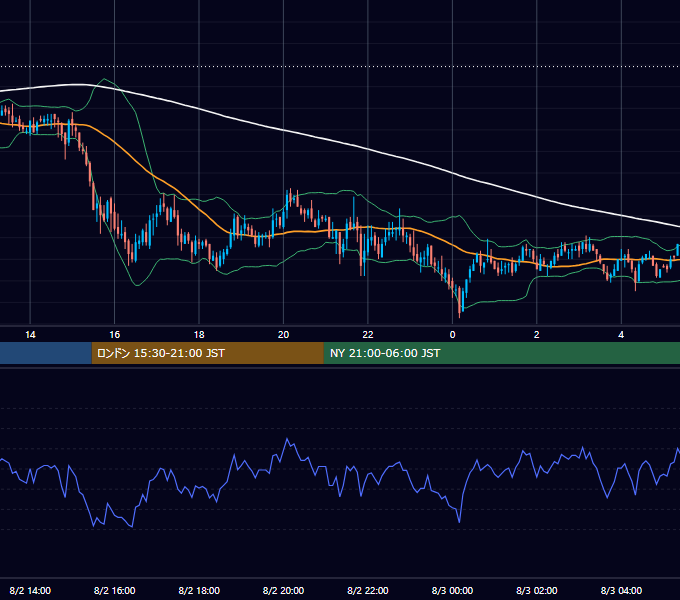
Task: Click the 8/2 14:00 date label
Action: [x=30, y=590]
